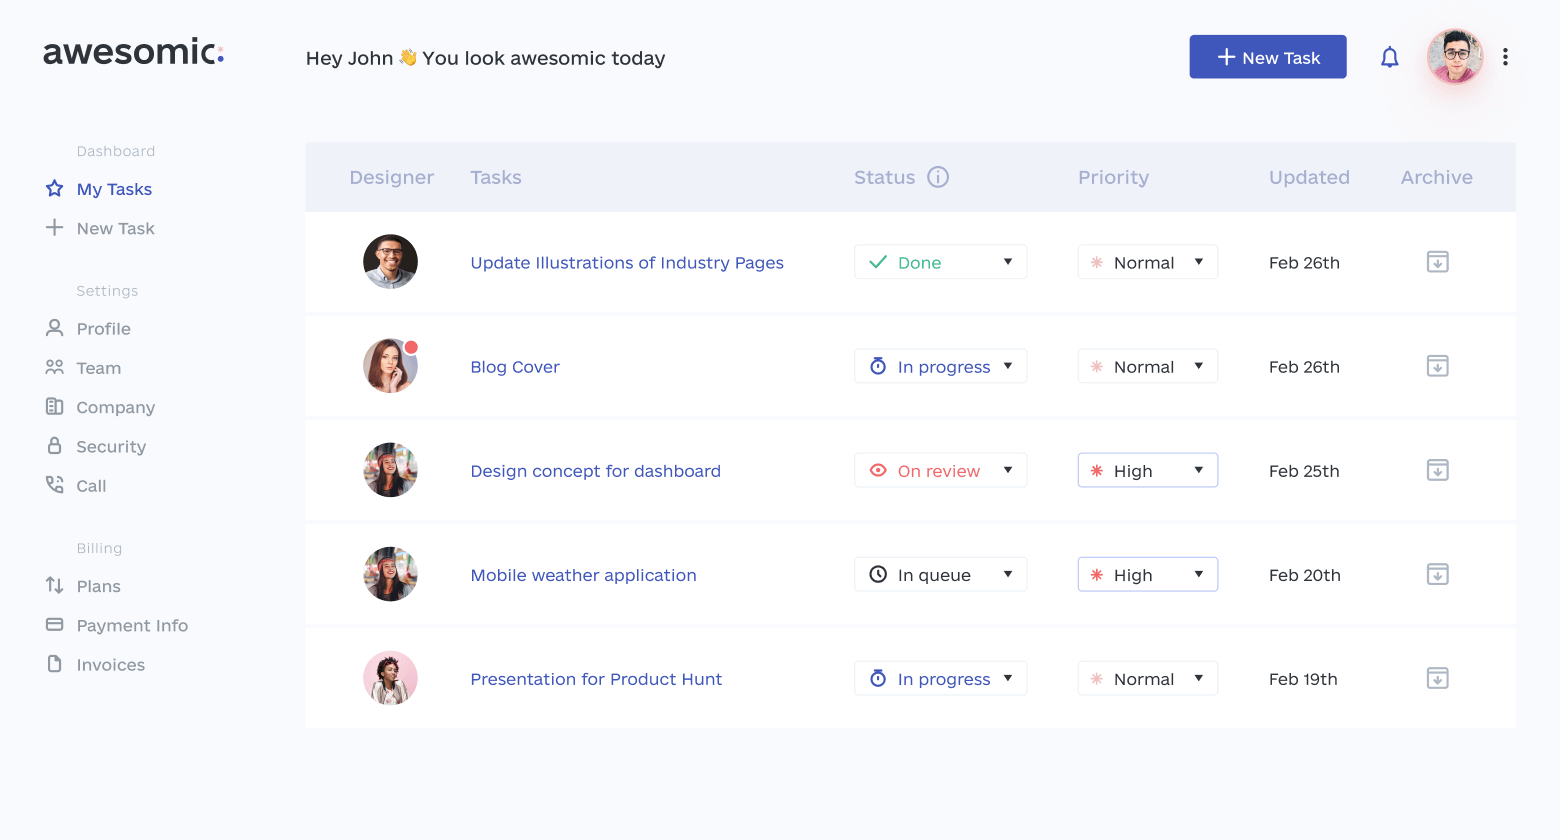Click designer avatar for Mobile weather application
Image resolution: width=1560 pixels, height=840 pixels.
click(390, 574)
